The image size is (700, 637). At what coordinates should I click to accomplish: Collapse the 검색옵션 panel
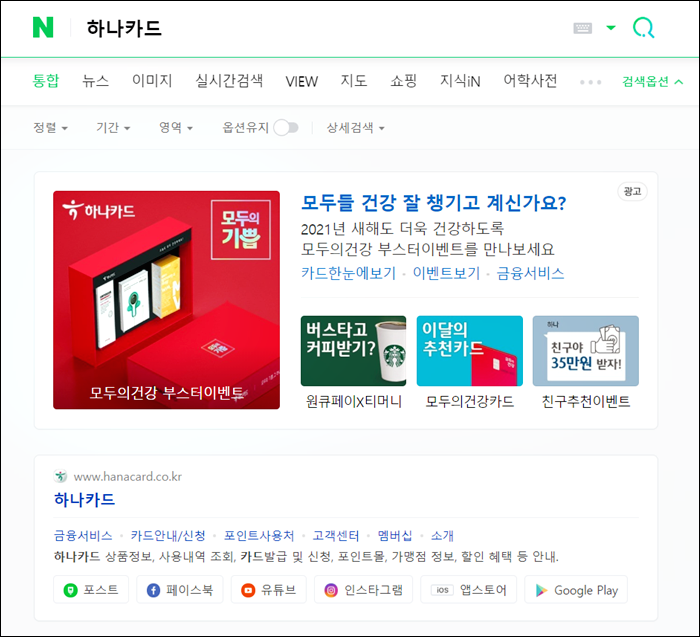tap(652, 82)
